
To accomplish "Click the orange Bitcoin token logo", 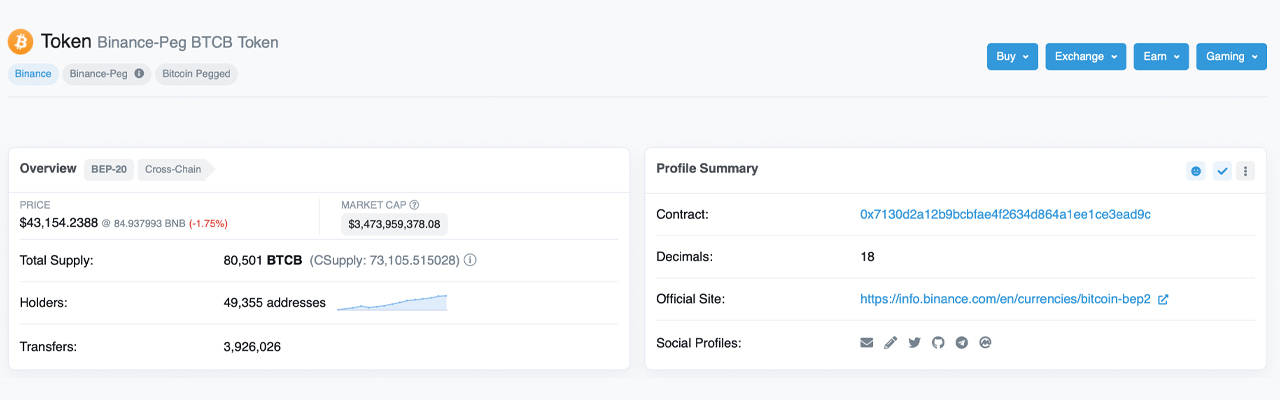I will tap(20, 42).
